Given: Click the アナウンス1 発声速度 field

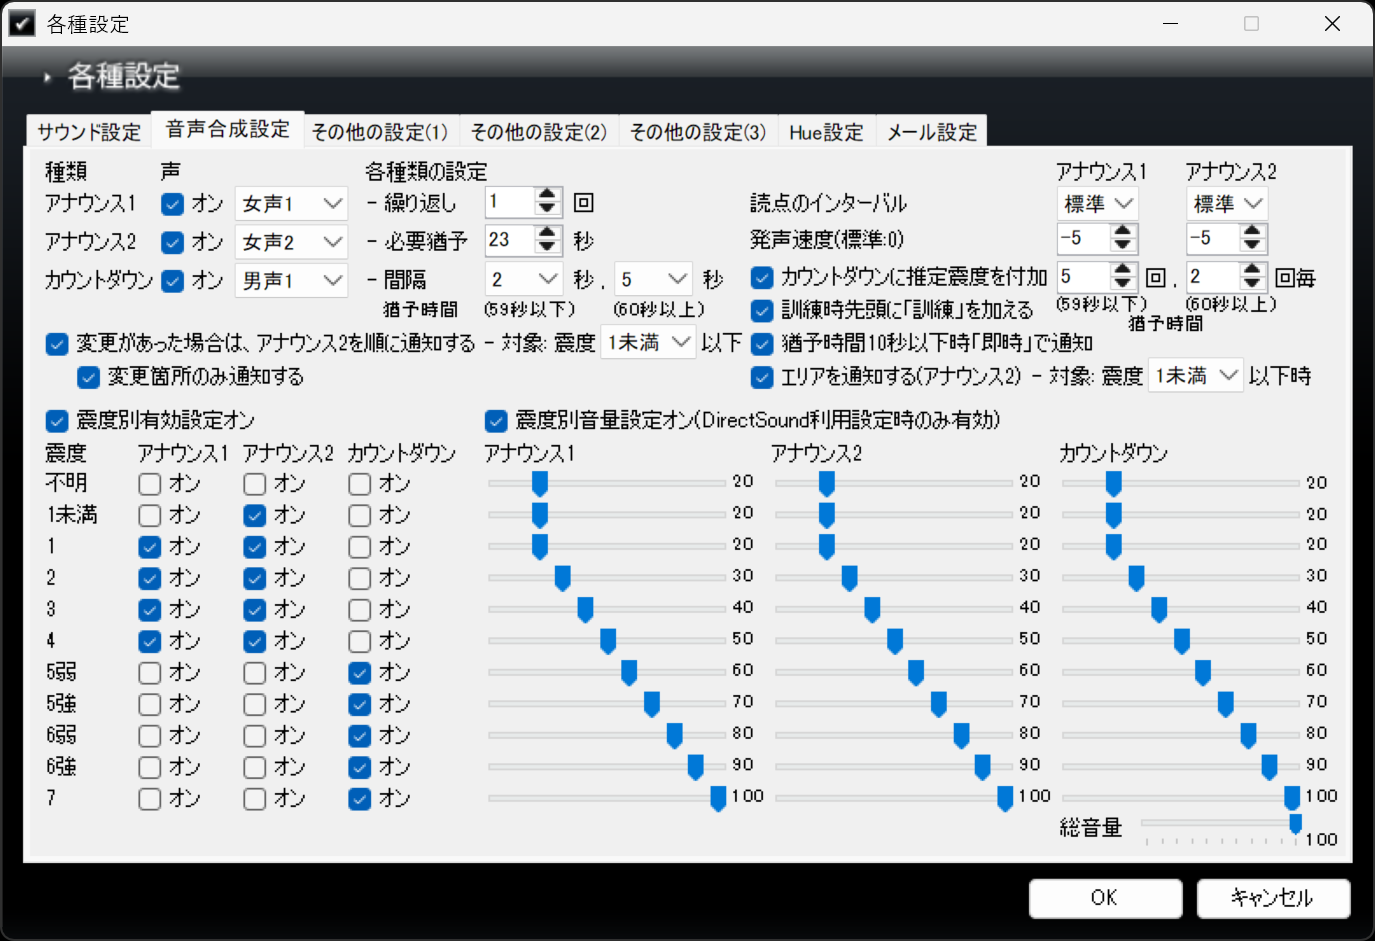Looking at the screenshot, I should pos(1084,238).
